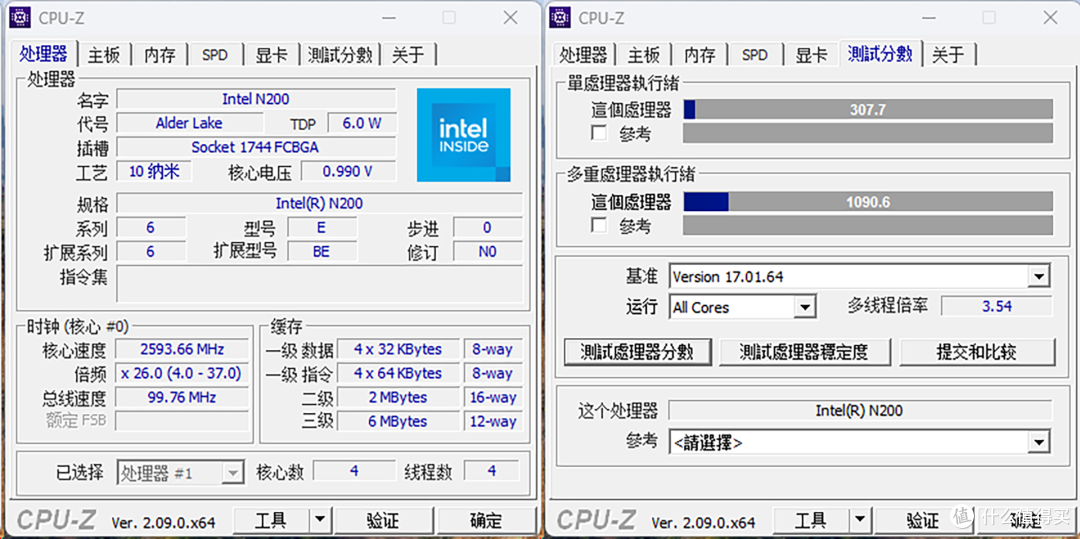The width and height of the screenshot is (1080, 539).
Task: Click the 多线程倍率 value 3.54
Action: coord(997,306)
